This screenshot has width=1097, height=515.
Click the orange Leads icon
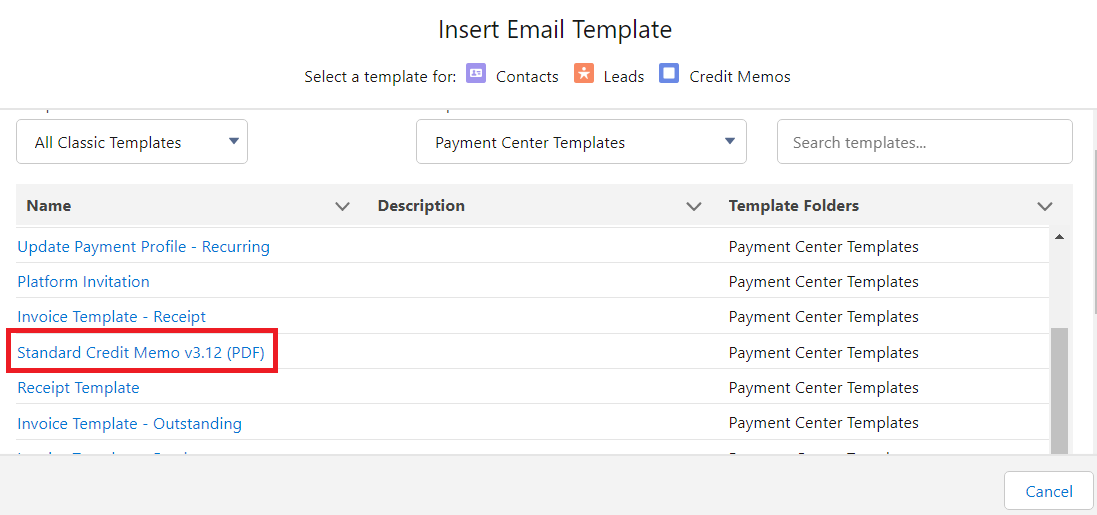click(584, 74)
